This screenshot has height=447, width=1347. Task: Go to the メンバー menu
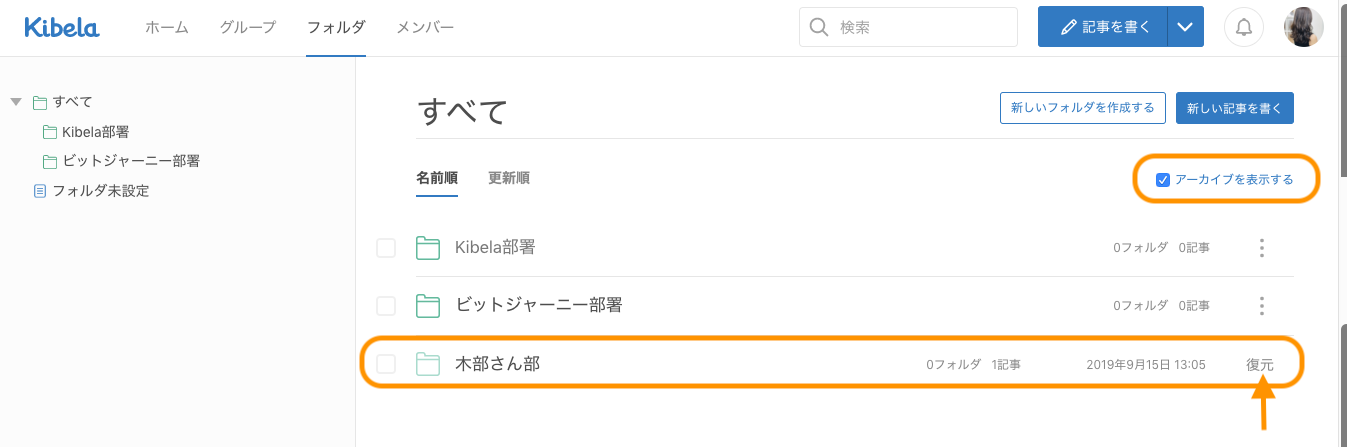pyautogui.click(x=425, y=28)
